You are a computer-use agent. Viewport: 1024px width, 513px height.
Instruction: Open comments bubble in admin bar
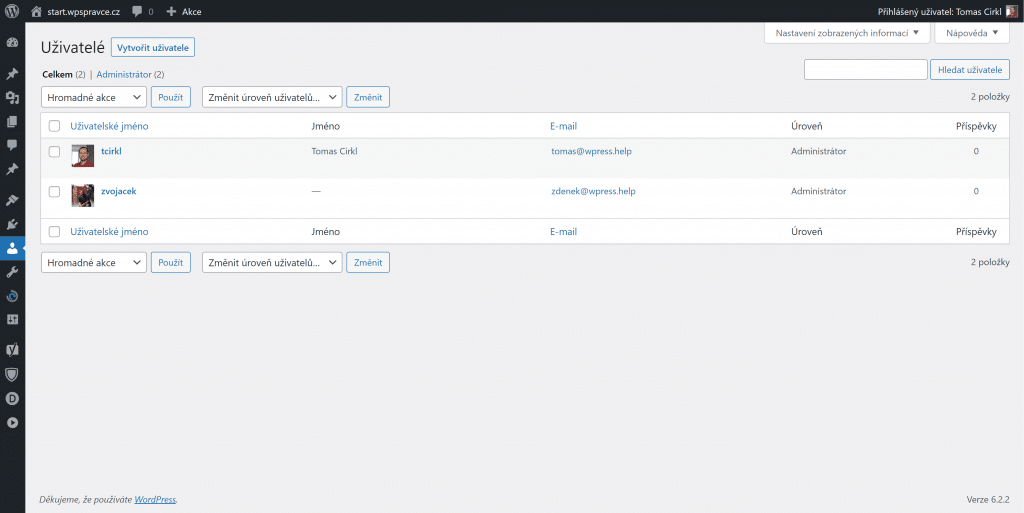(x=137, y=11)
